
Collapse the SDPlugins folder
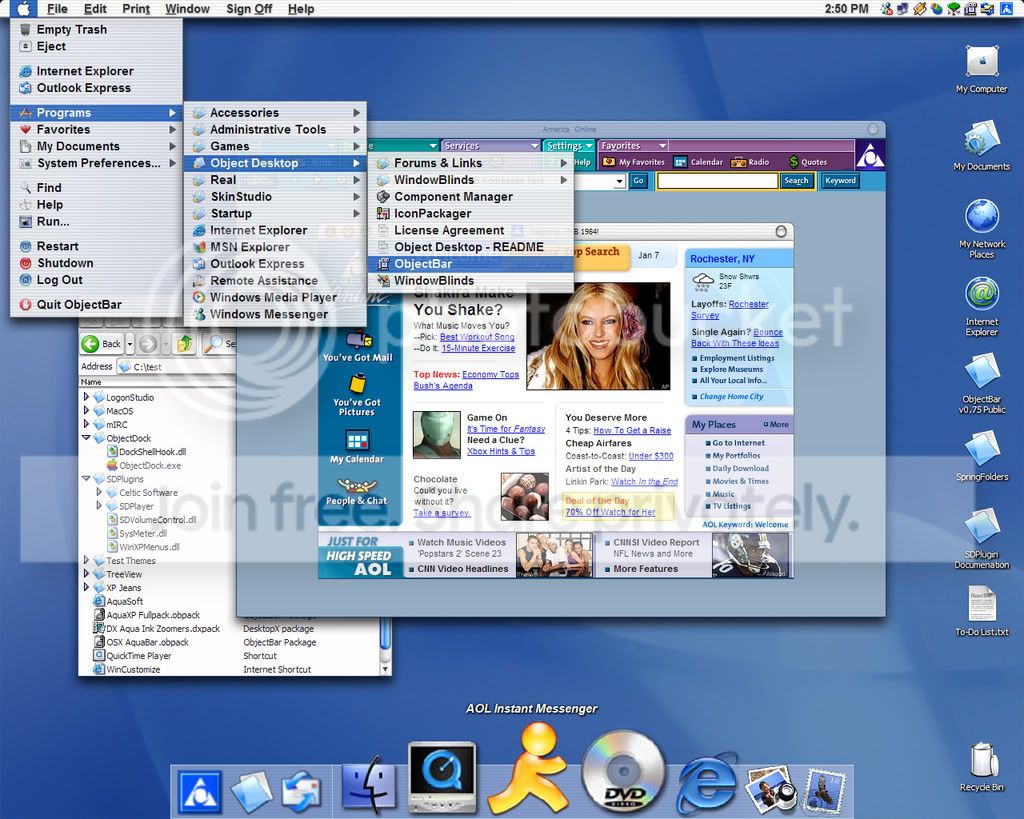(86, 478)
